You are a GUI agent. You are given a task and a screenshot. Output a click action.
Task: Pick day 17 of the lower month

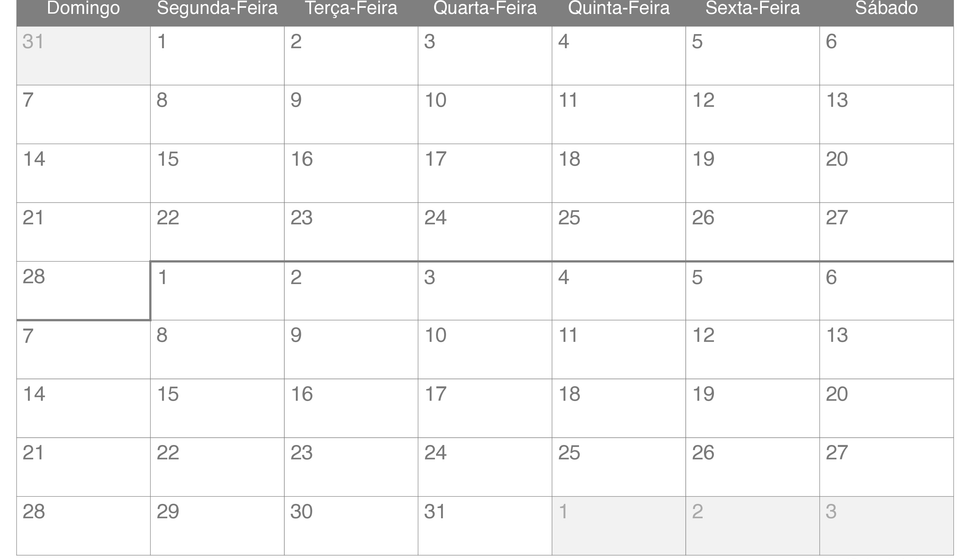click(x=485, y=408)
